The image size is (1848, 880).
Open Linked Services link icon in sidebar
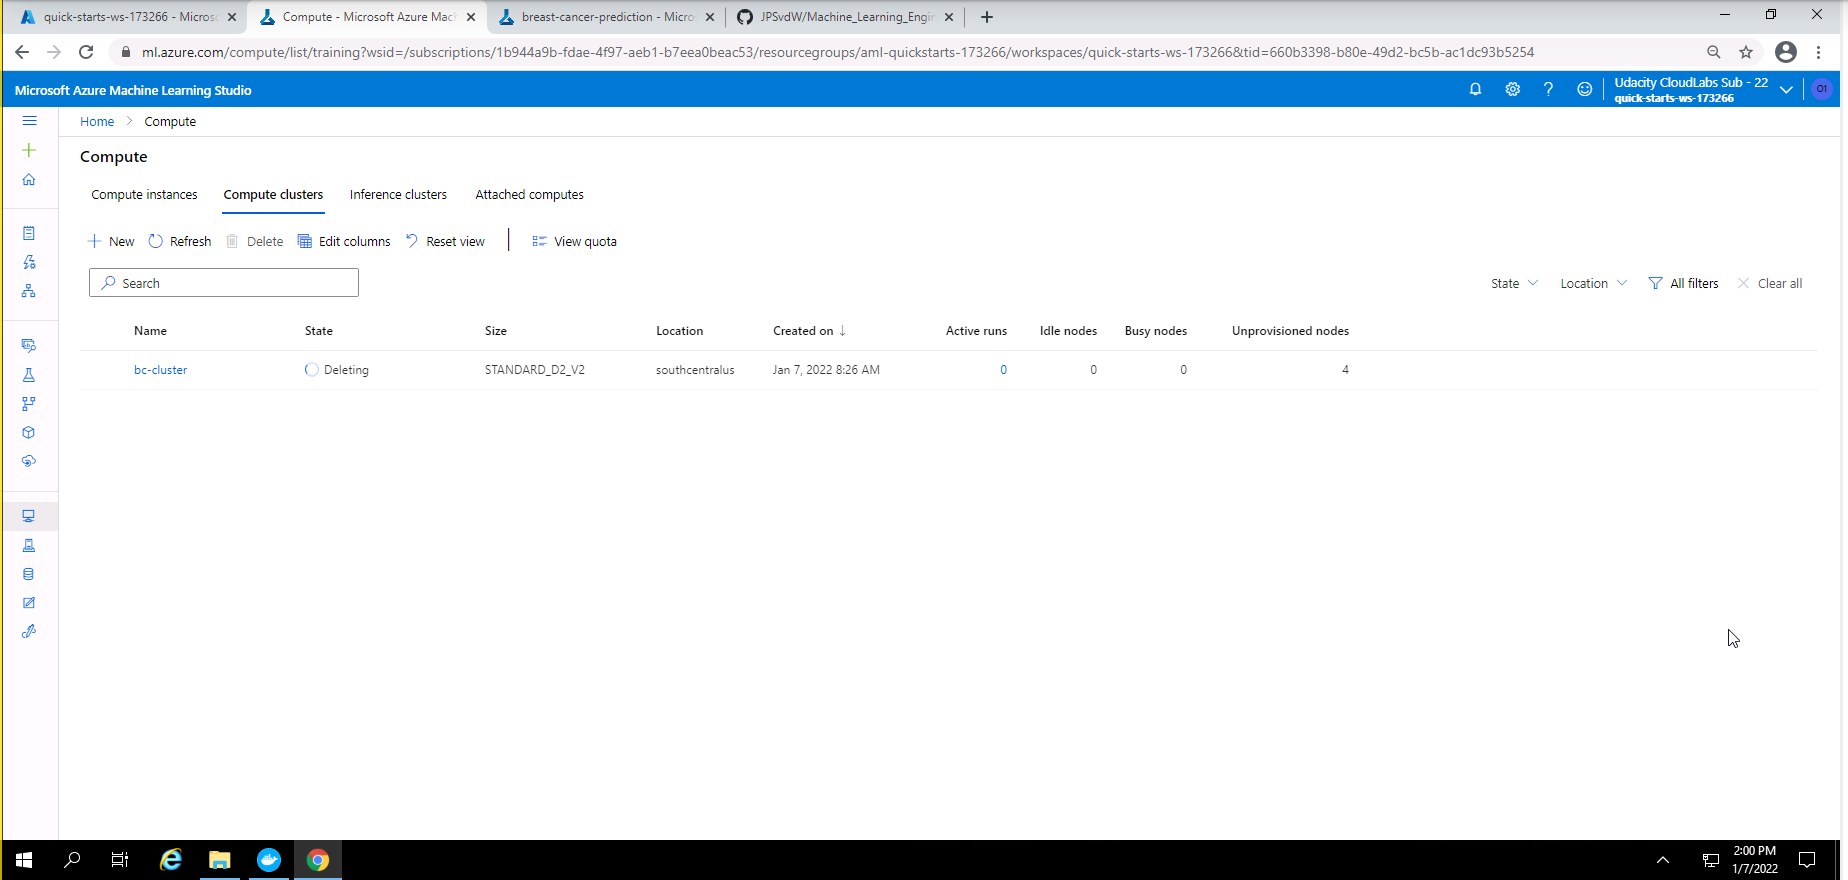[x=29, y=632]
